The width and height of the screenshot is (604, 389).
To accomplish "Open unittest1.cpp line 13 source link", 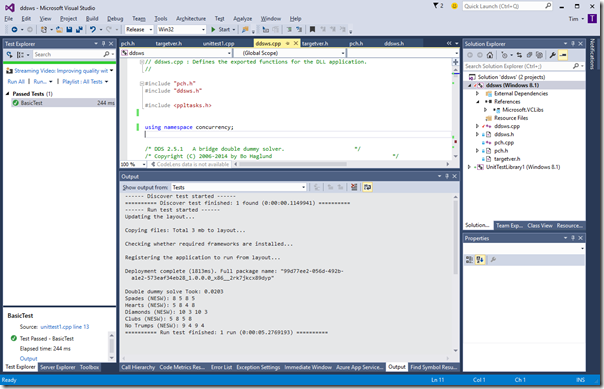I will (65, 327).
